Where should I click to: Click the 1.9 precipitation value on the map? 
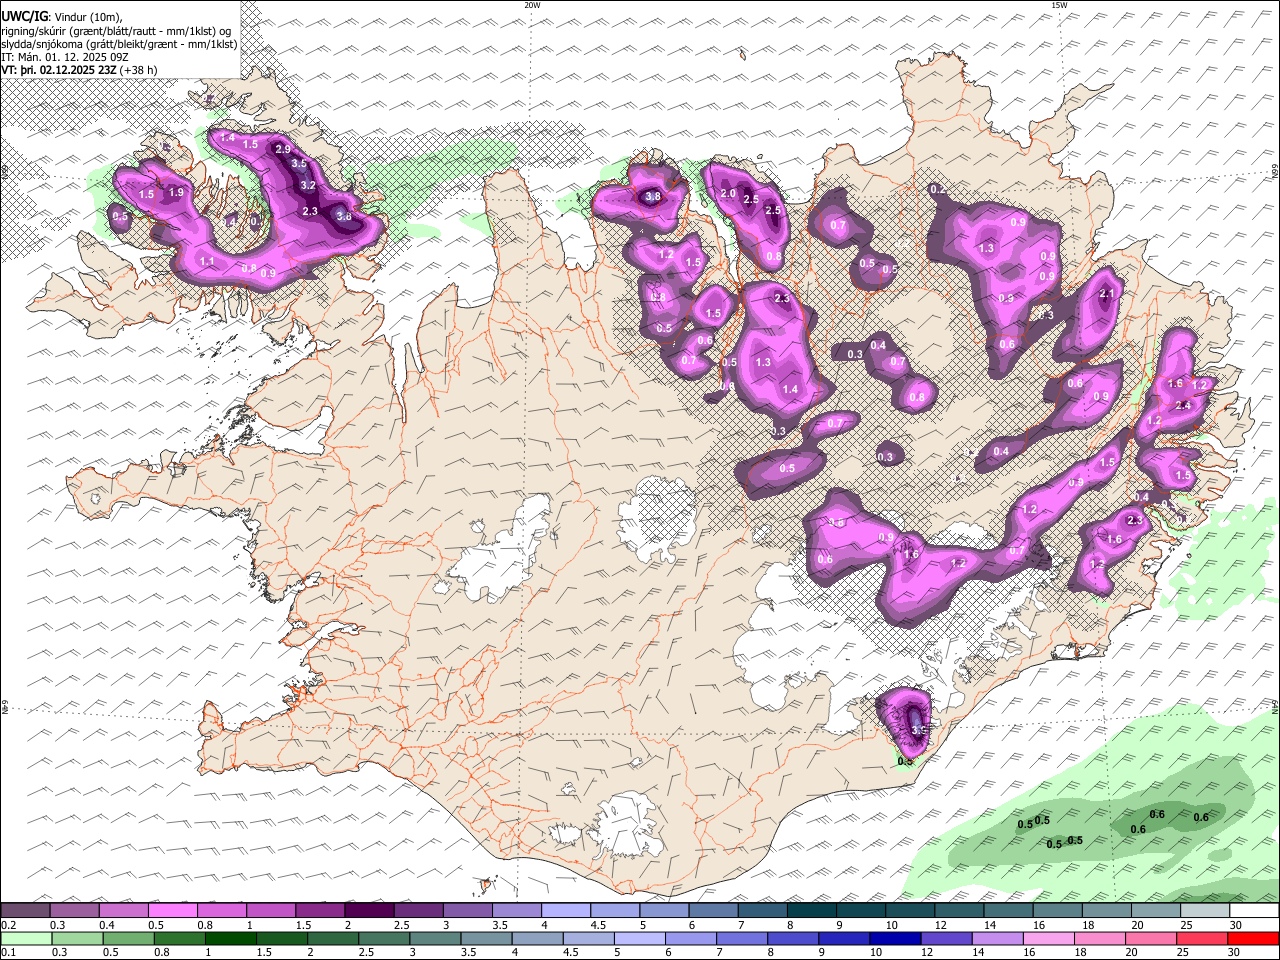pyautogui.click(x=177, y=192)
